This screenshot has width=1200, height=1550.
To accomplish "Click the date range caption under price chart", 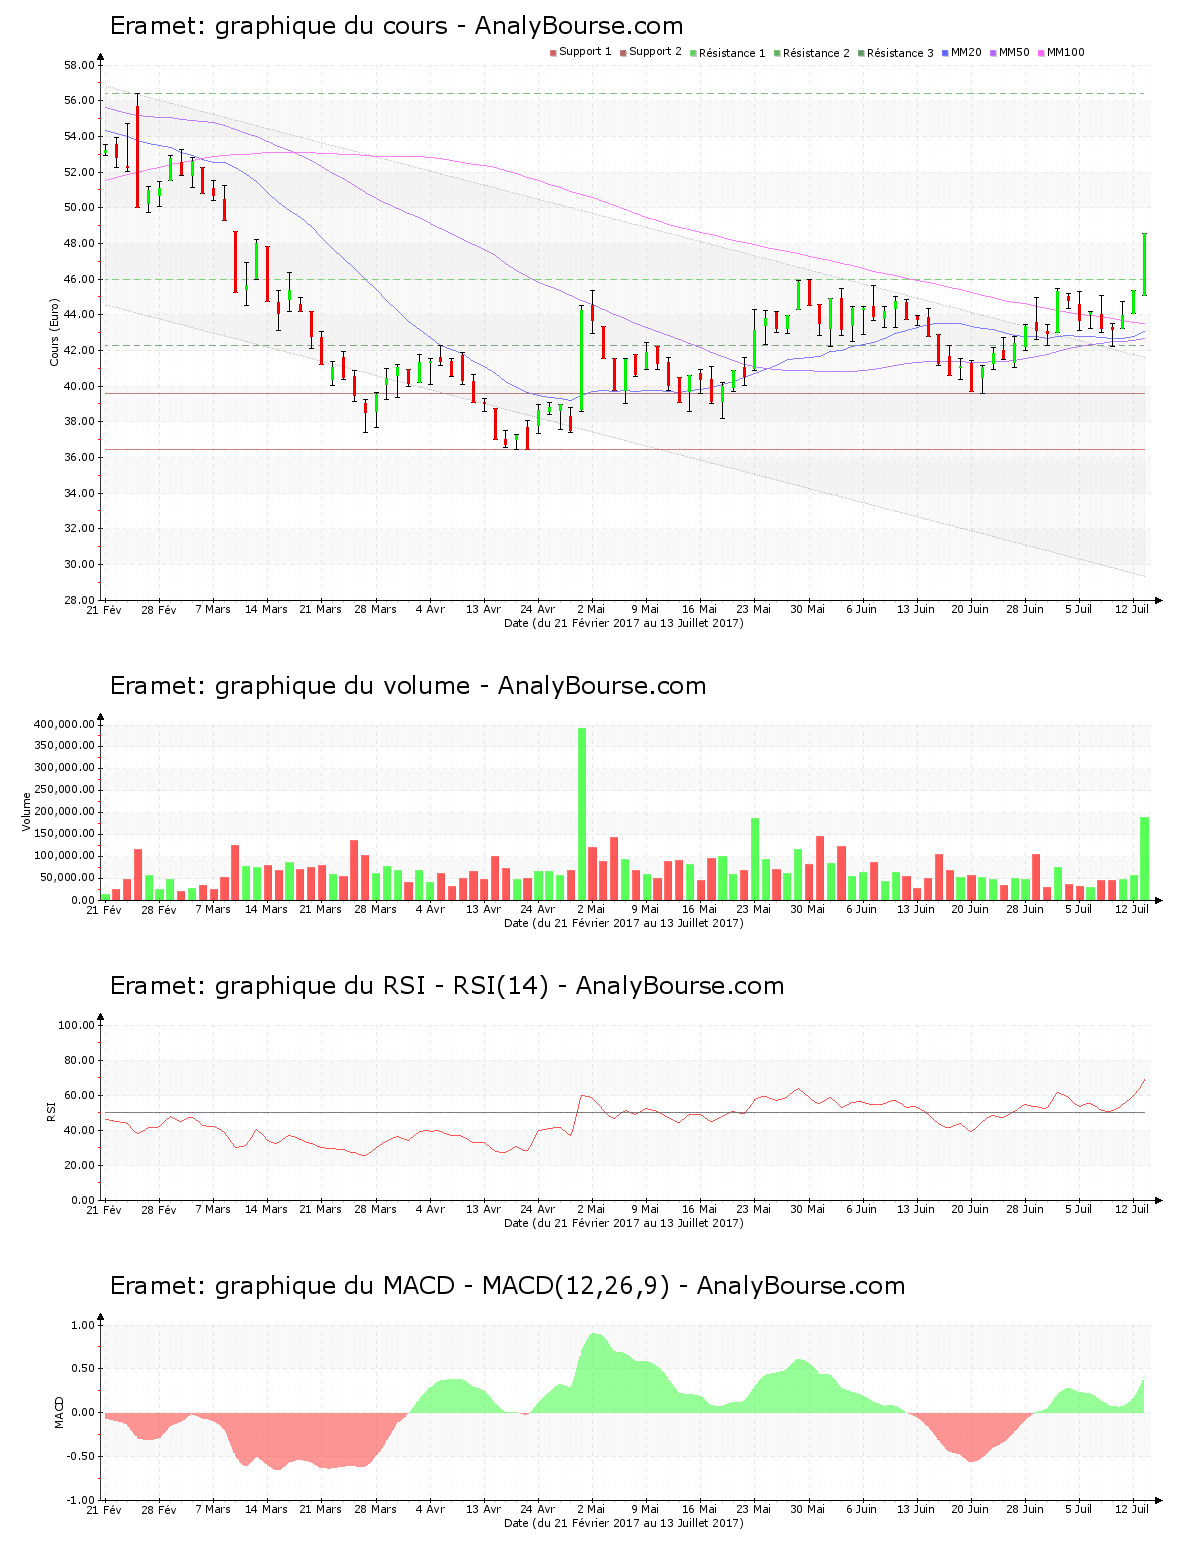I will click(x=623, y=623).
